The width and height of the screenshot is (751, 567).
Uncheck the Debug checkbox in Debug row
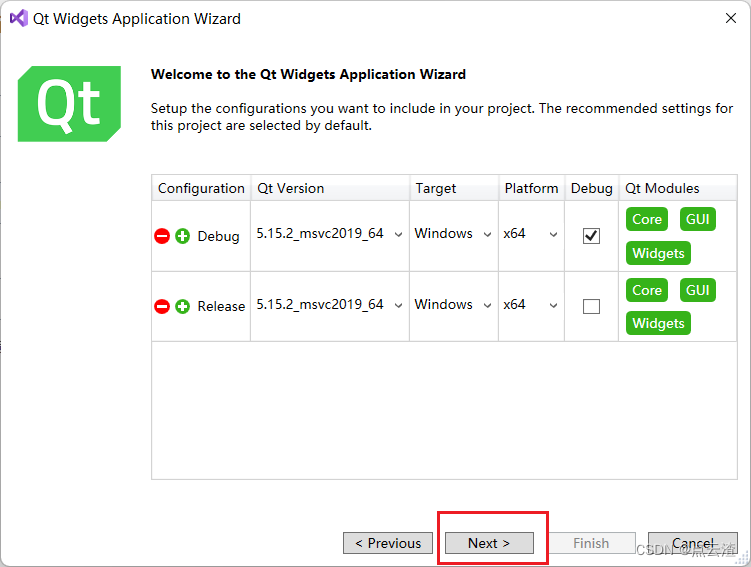(x=592, y=236)
